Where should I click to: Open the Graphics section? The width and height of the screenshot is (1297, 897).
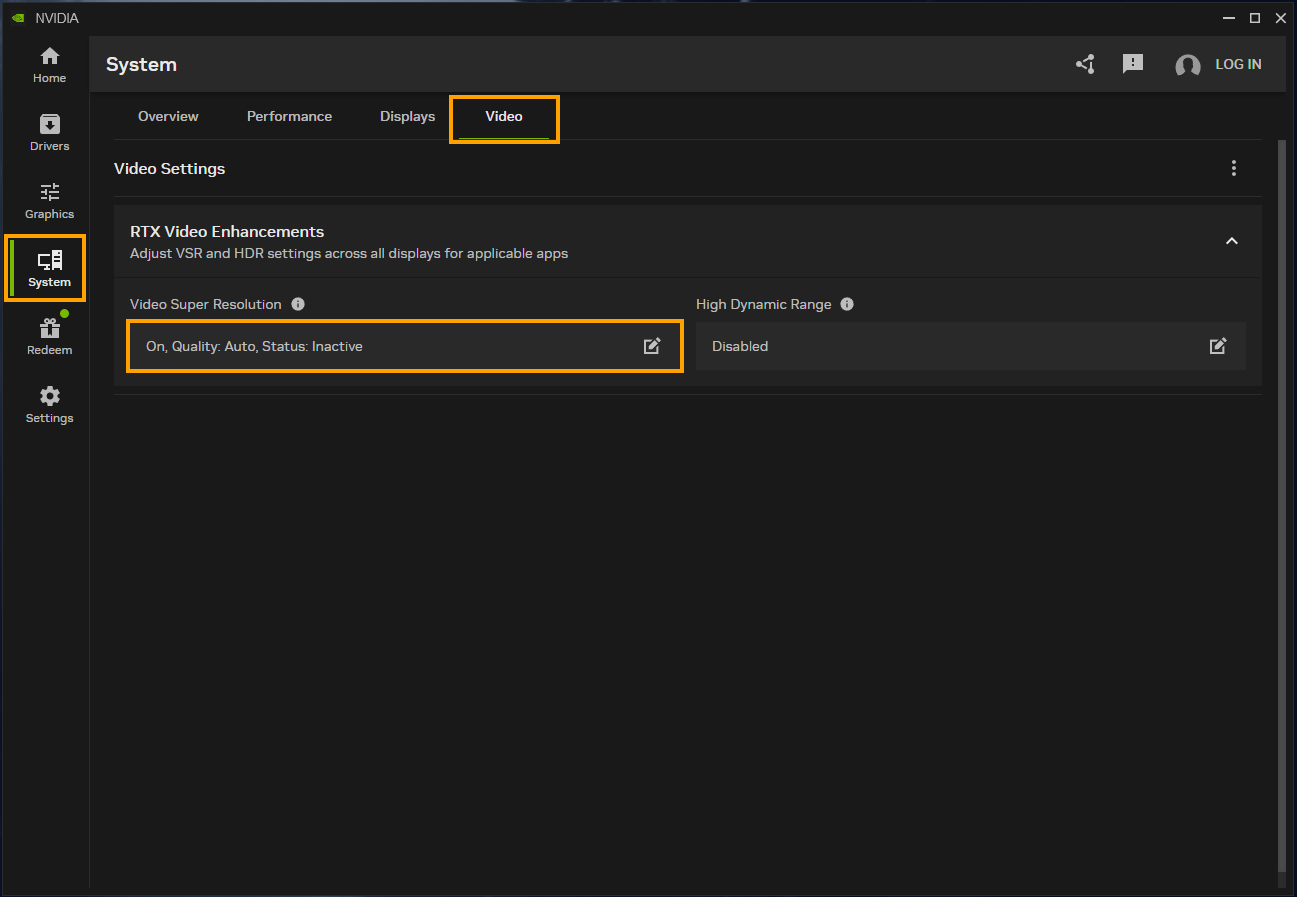coord(49,201)
